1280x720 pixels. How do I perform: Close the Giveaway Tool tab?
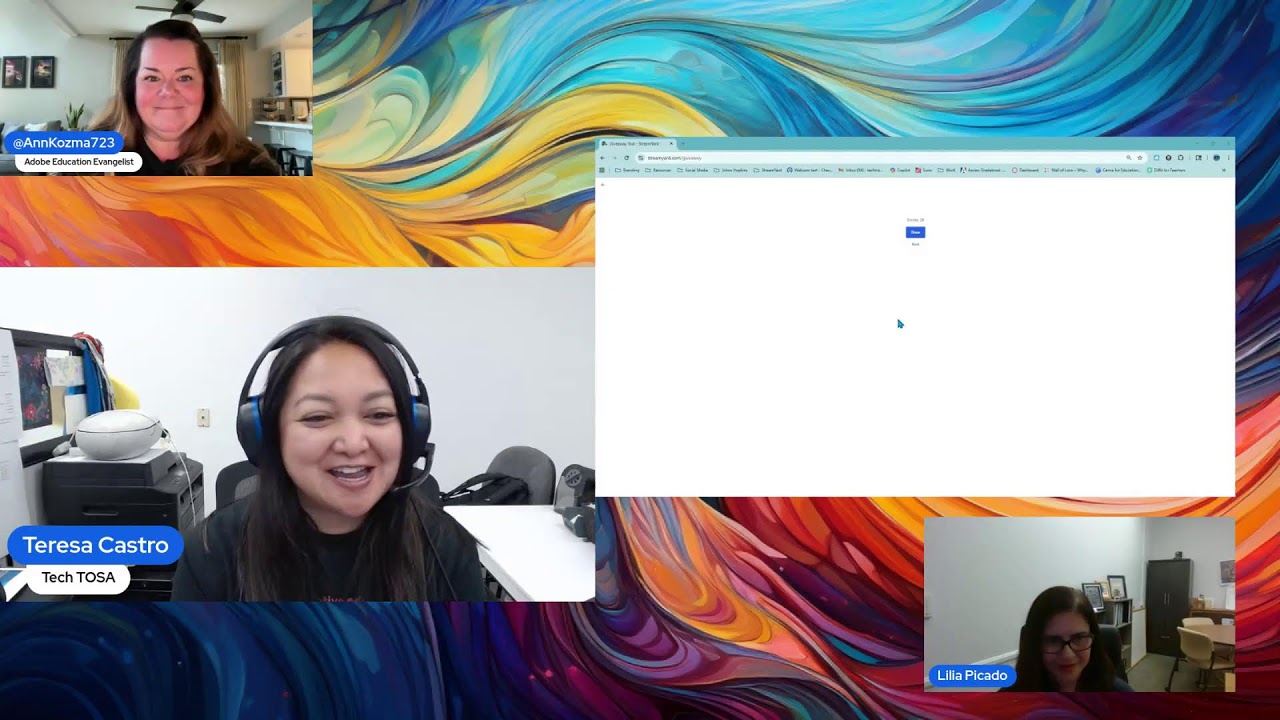pyautogui.click(x=671, y=143)
